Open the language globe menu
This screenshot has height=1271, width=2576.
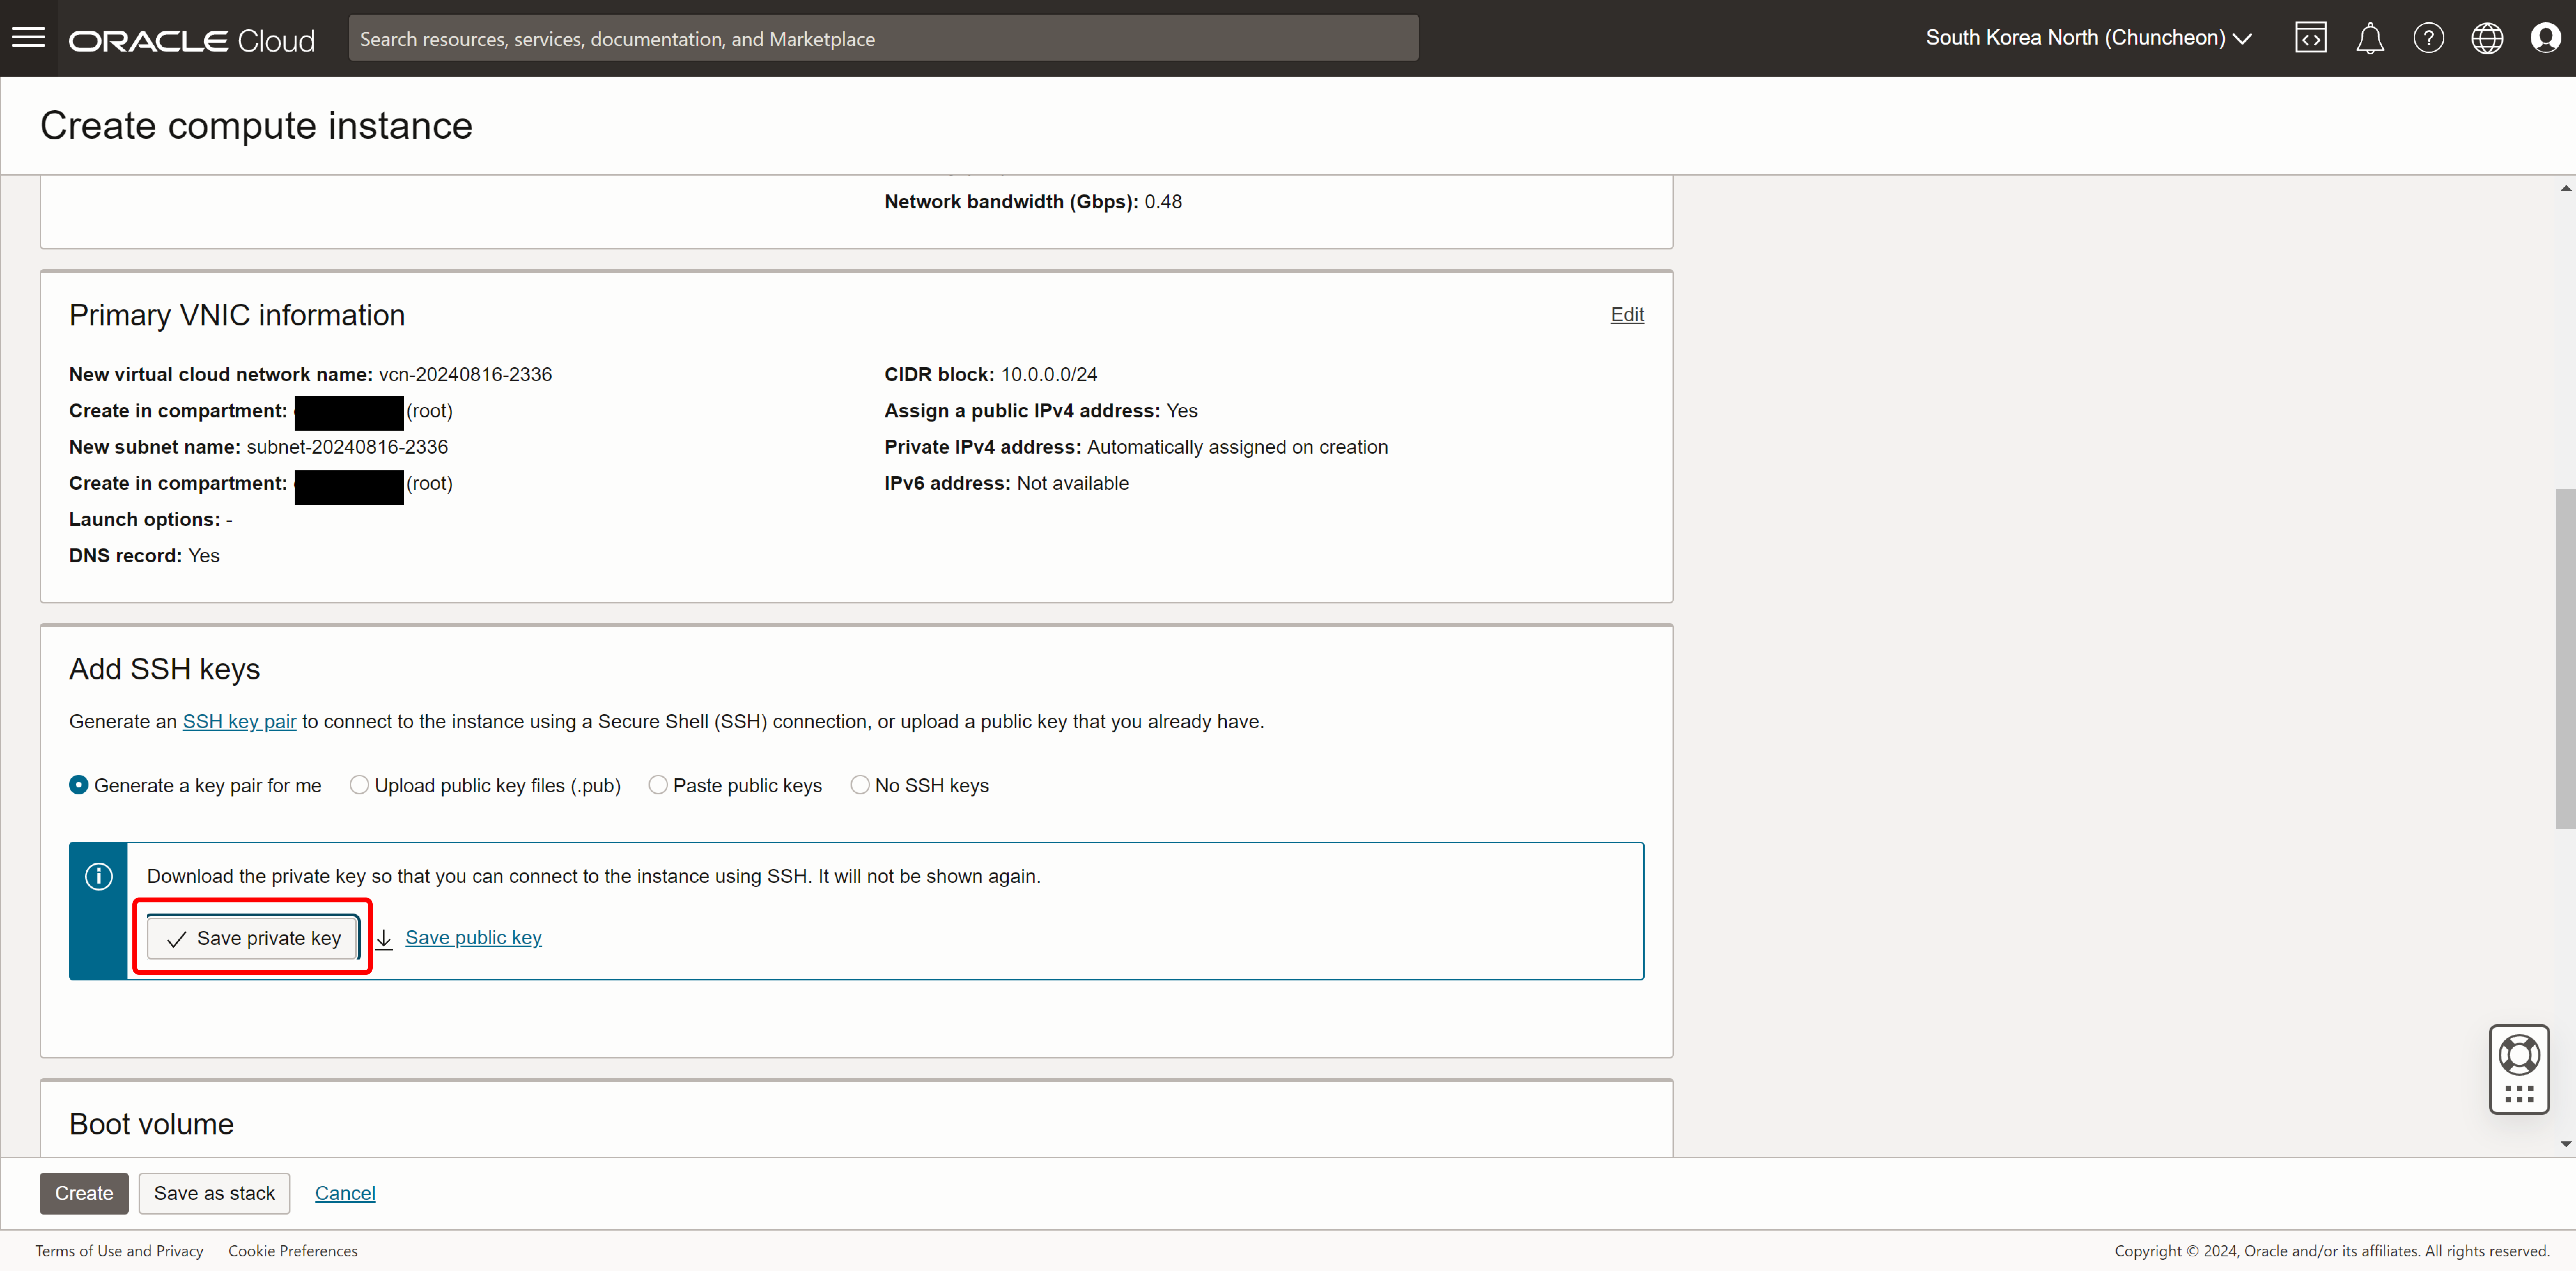[x=2486, y=38]
